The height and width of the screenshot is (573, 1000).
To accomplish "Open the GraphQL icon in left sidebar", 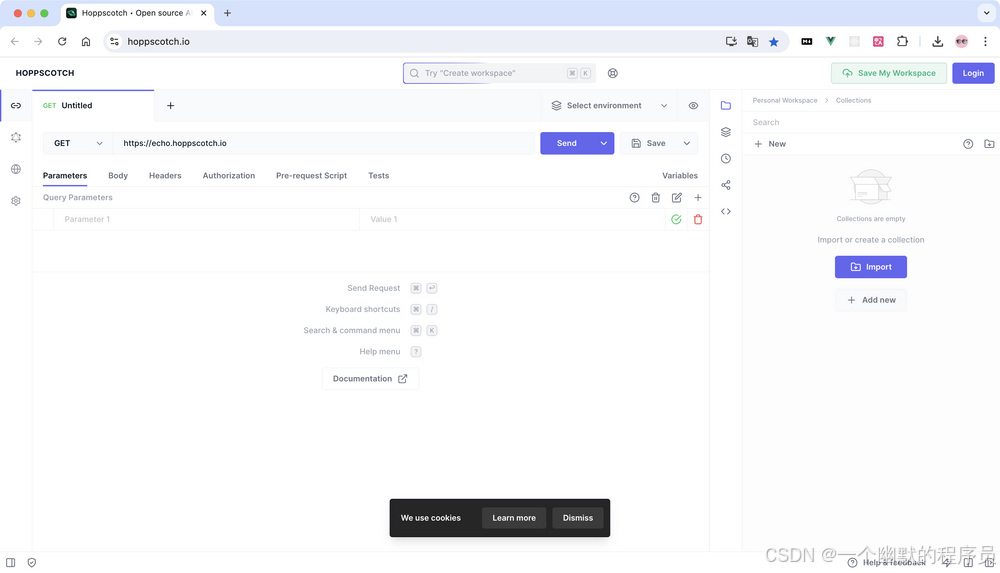I will (16, 137).
